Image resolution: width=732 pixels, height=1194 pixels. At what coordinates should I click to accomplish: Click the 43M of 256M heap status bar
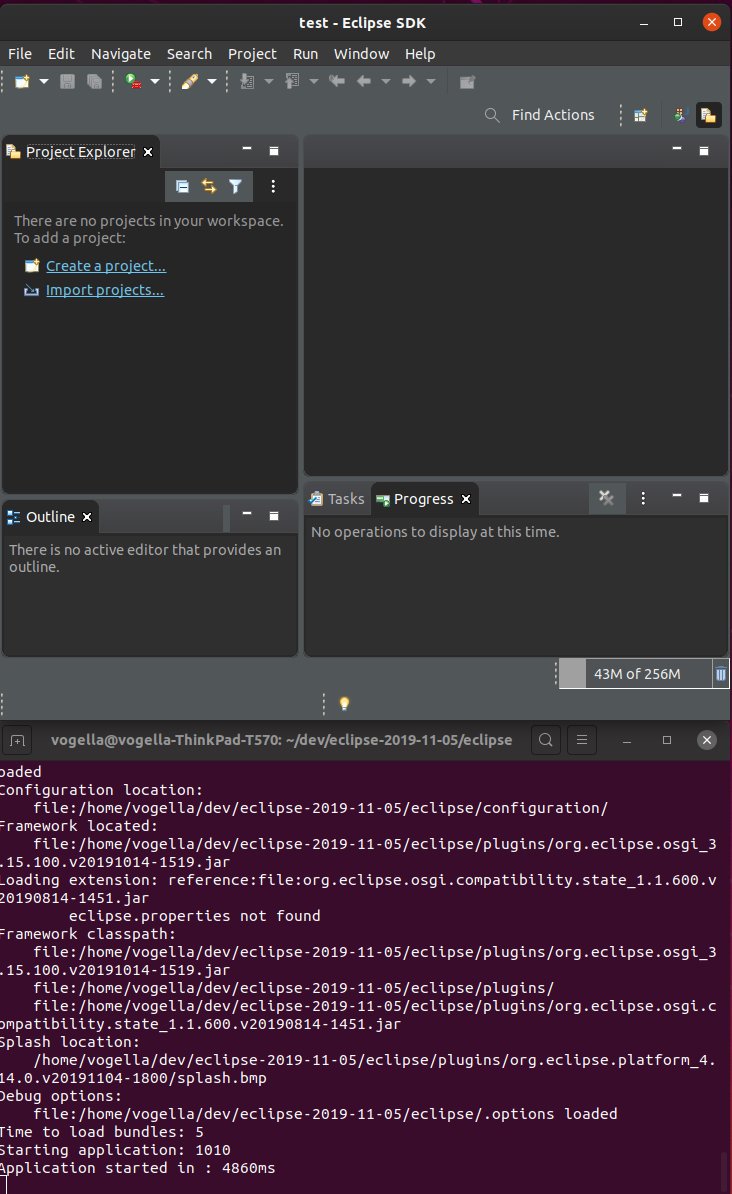tap(636, 674)
